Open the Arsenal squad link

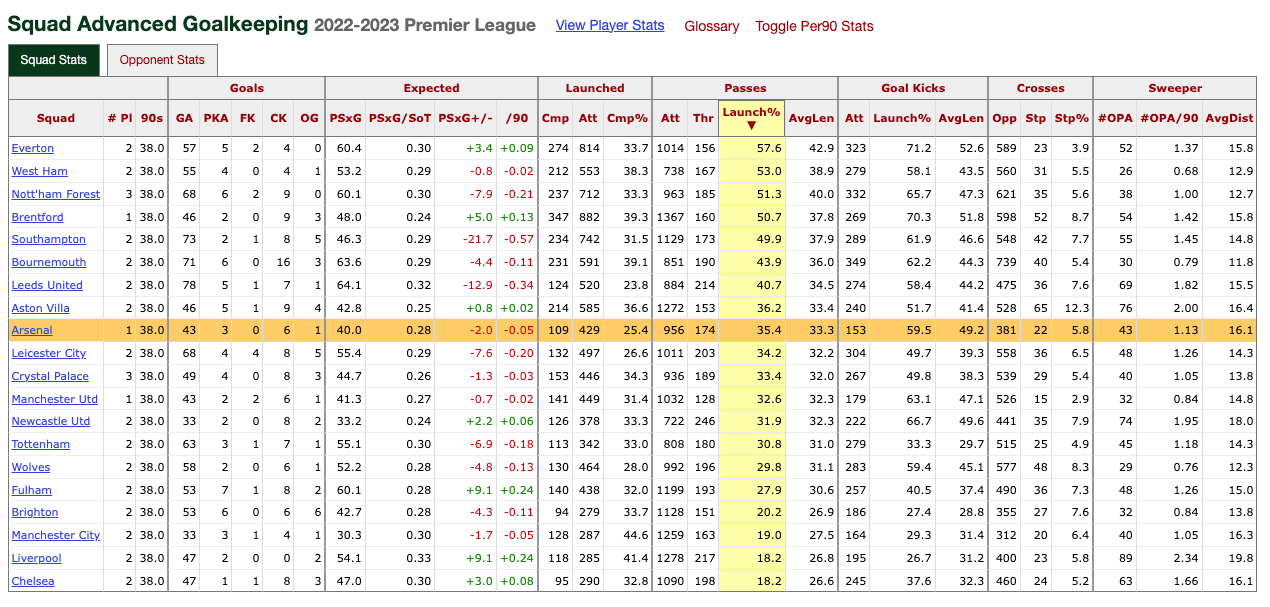32,330
